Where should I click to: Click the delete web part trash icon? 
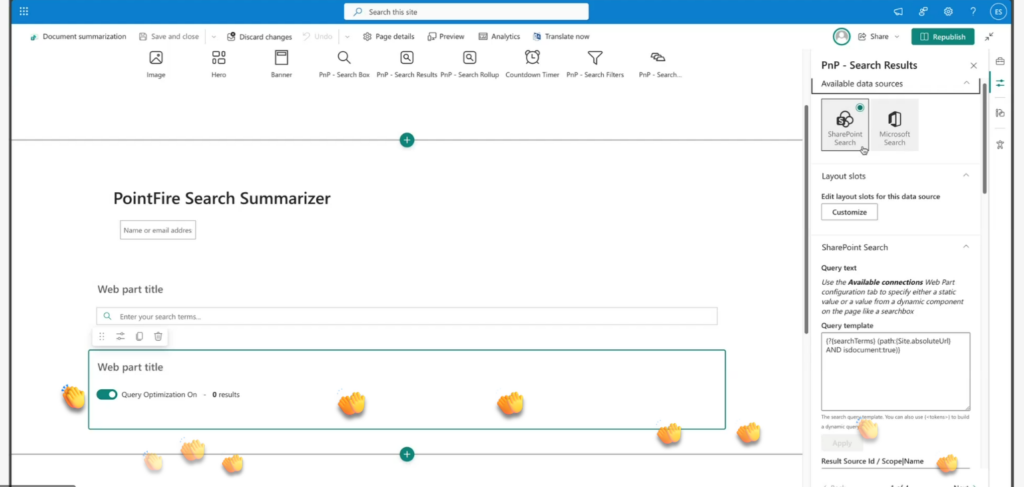click(158, 337)
